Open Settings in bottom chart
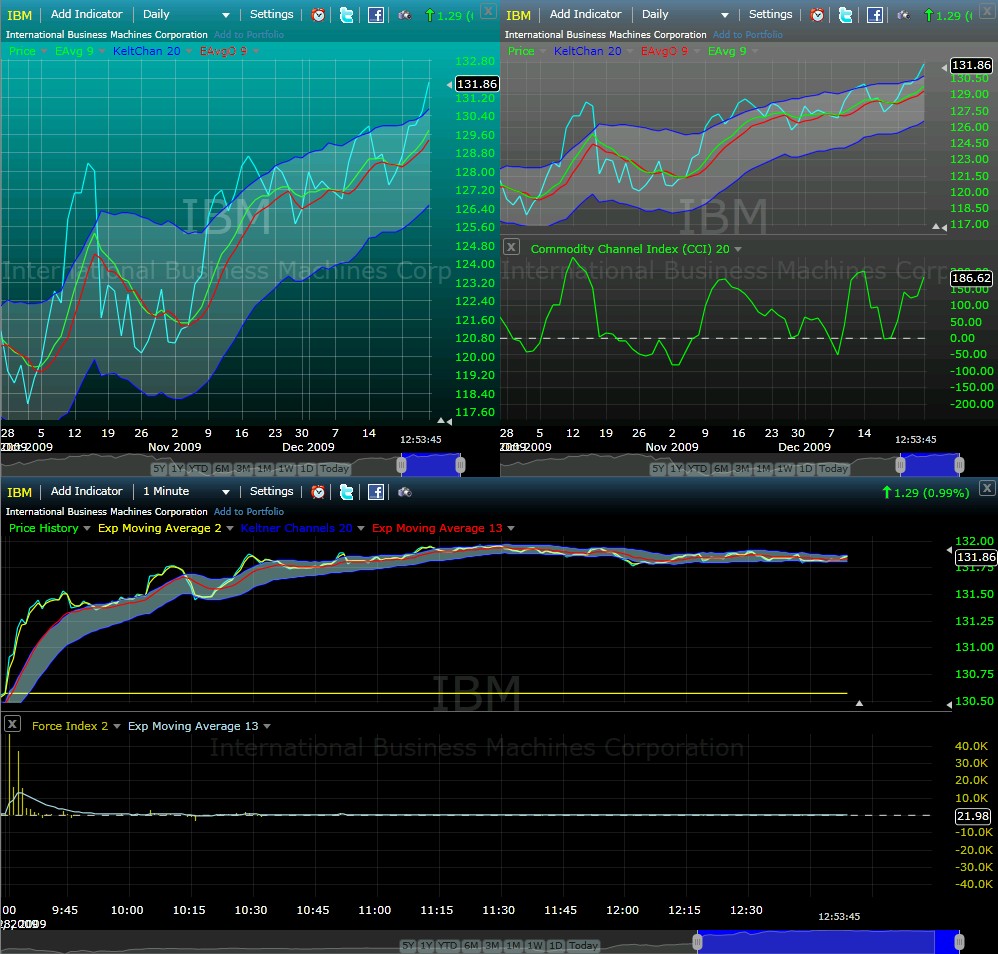Viewport: 998px width, 954px height. [272, 491]
